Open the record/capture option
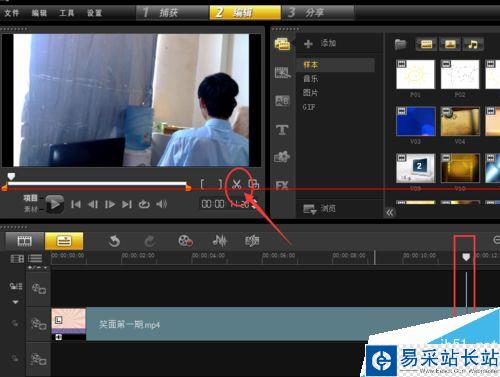Screen dimensions: 500x377 tap(185, 241)
